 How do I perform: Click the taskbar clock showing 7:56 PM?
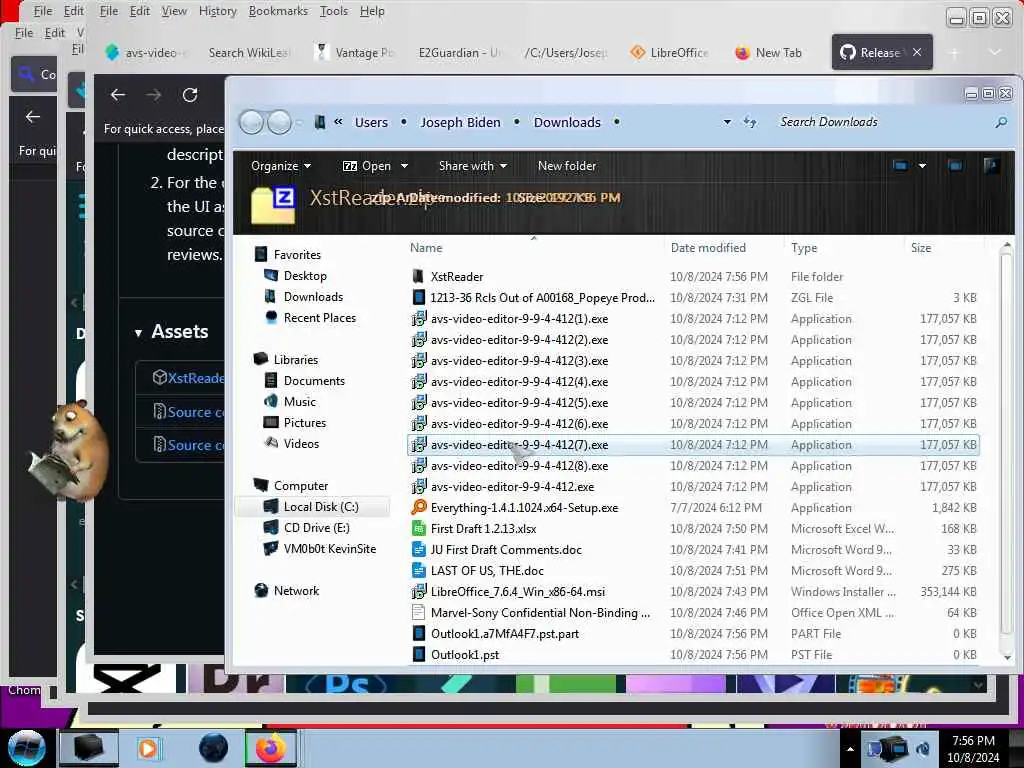point(973,748)
